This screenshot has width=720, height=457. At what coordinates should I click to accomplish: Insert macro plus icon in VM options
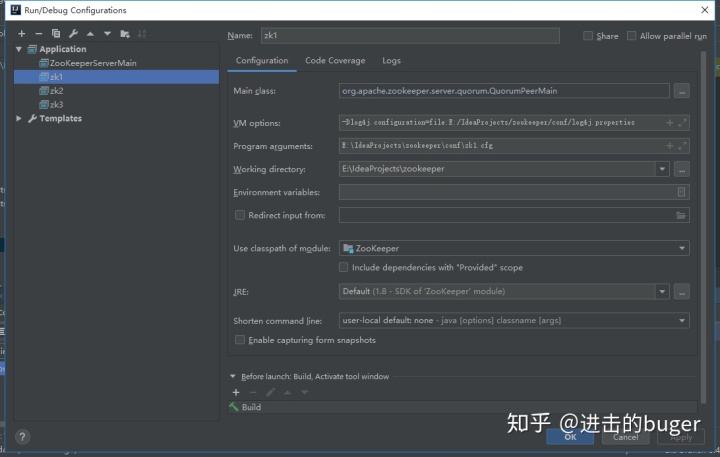click(669, 123)
